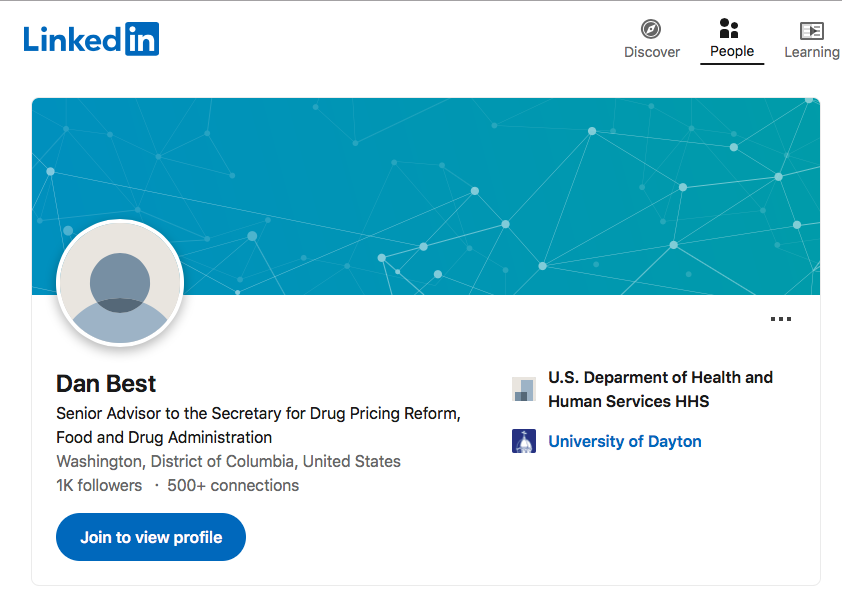Click Dan Best's default profile avatar
This screenshot has height=613, width=842.
(x=120, y=283)
